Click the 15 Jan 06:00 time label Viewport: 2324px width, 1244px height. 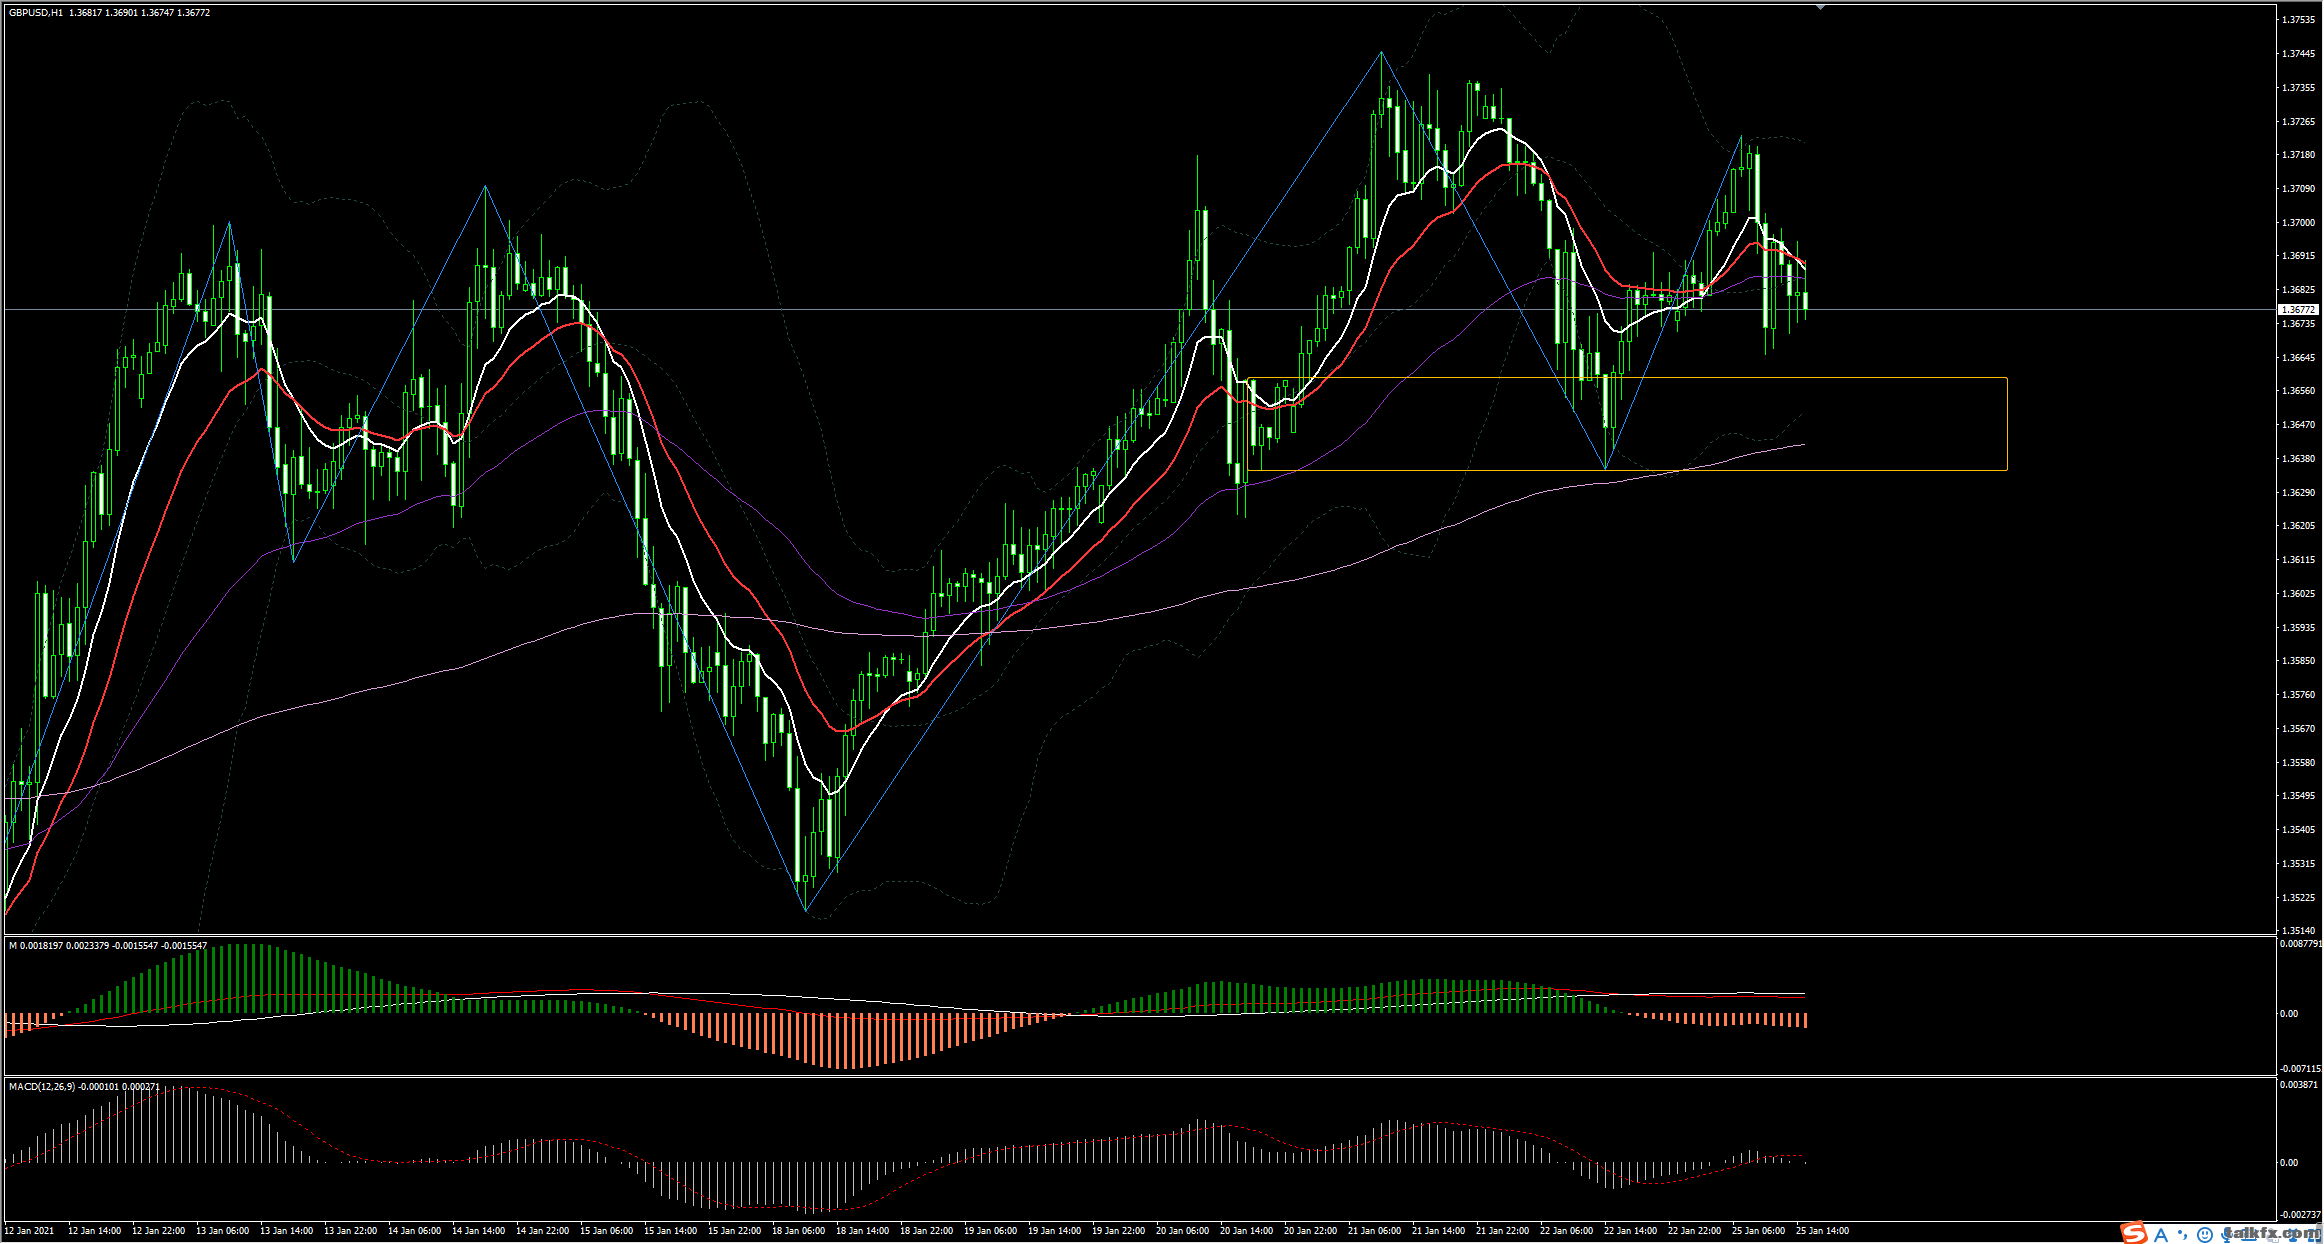coord(606,1230)
